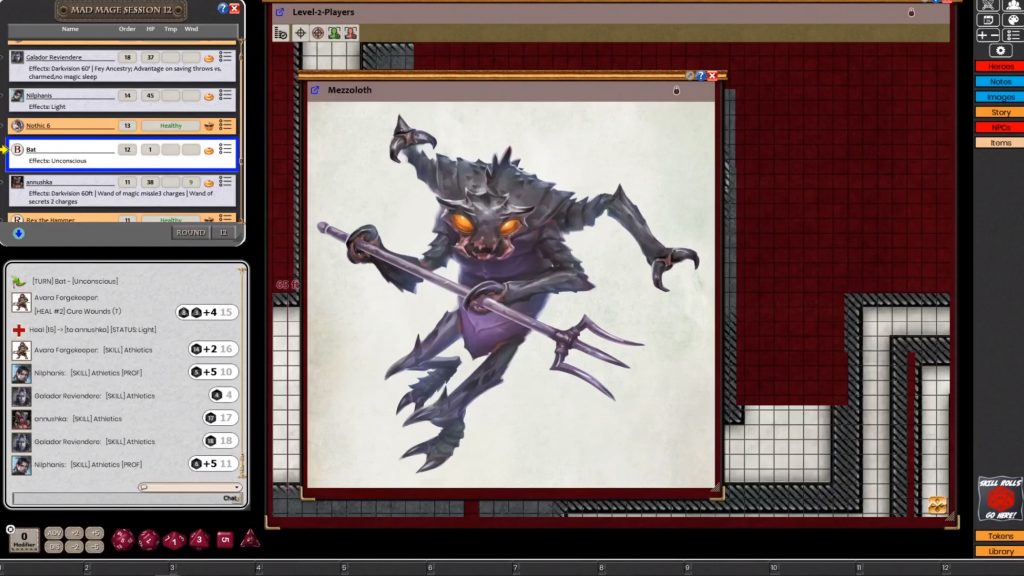1024x576 pixels.
Task: Toggle the DIS disadvantage button
Action: click(54, 547)
